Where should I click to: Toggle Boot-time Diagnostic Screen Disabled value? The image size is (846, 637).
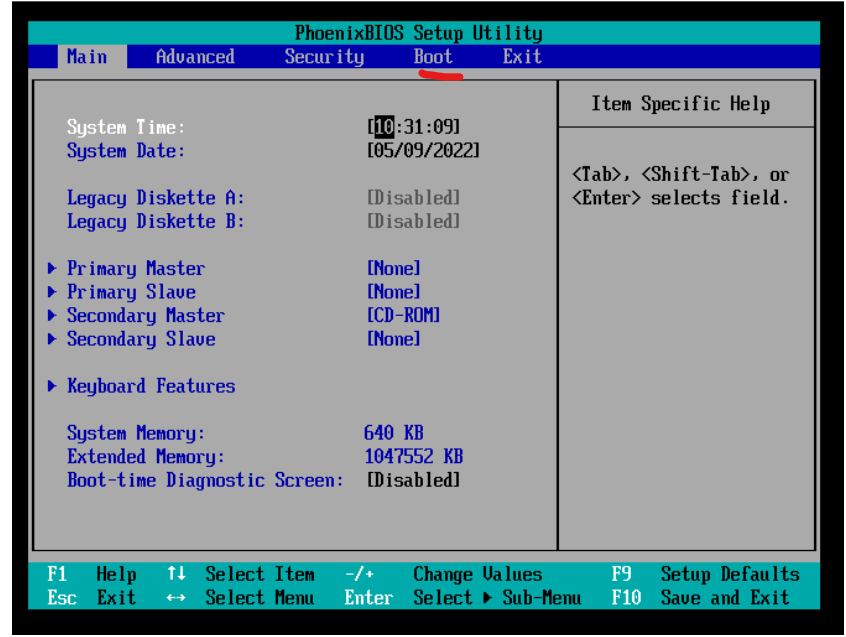pyautogui.click(x=413, y=480)
